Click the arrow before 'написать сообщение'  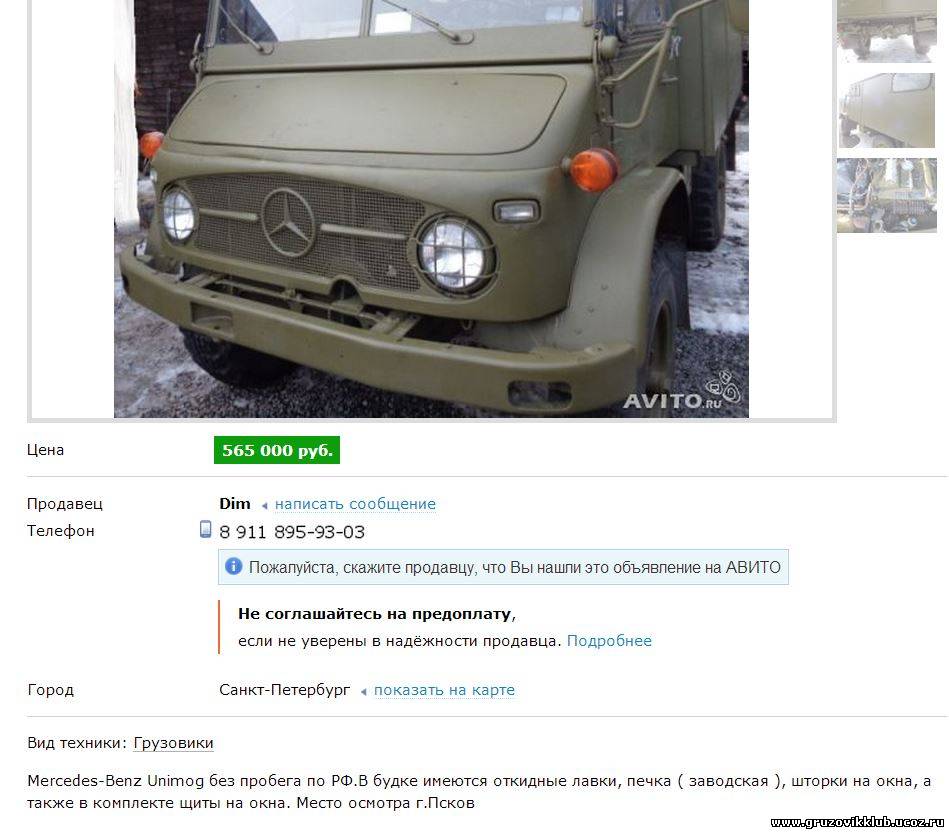pyautogui.click(x=264, y=505)
